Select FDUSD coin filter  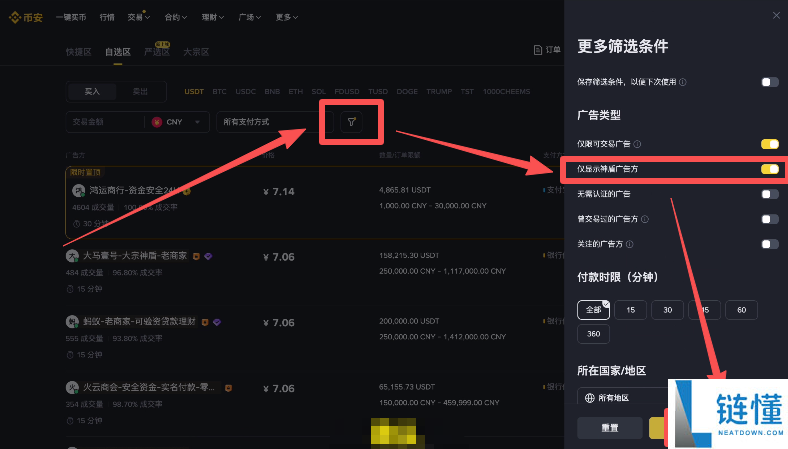click(347, 92)
